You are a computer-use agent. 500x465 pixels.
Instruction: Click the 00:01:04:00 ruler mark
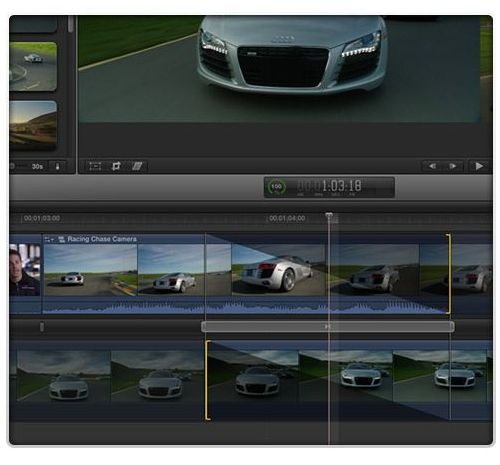coord(287,218)
